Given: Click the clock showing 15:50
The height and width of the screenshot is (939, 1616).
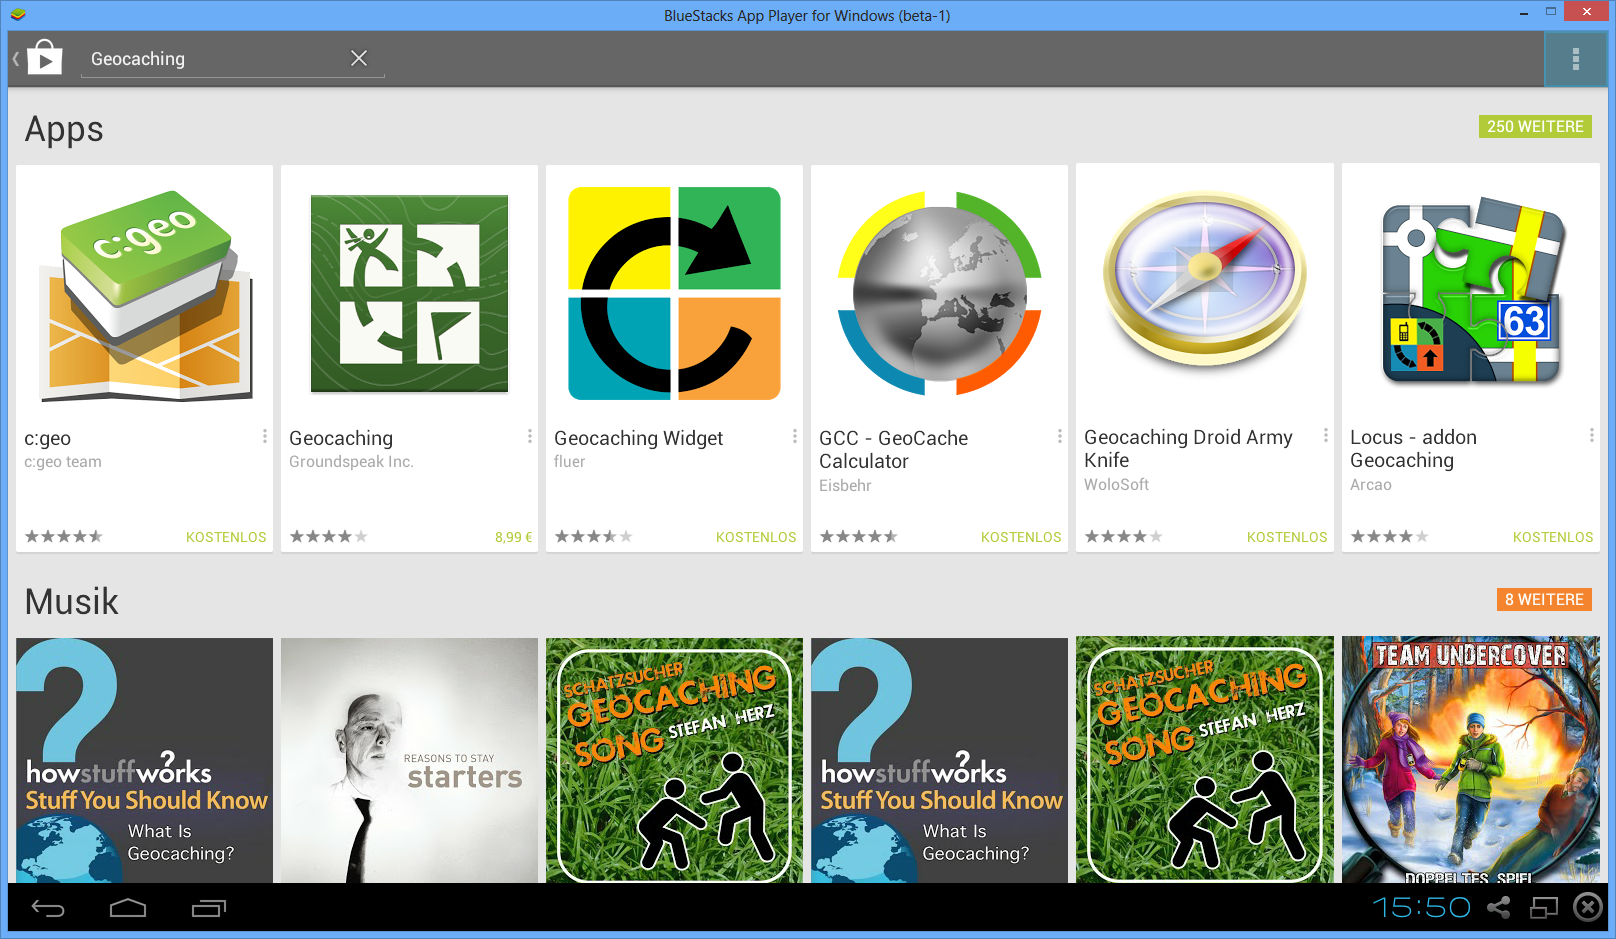Looking at the screenshot, I should (1421, 907).
